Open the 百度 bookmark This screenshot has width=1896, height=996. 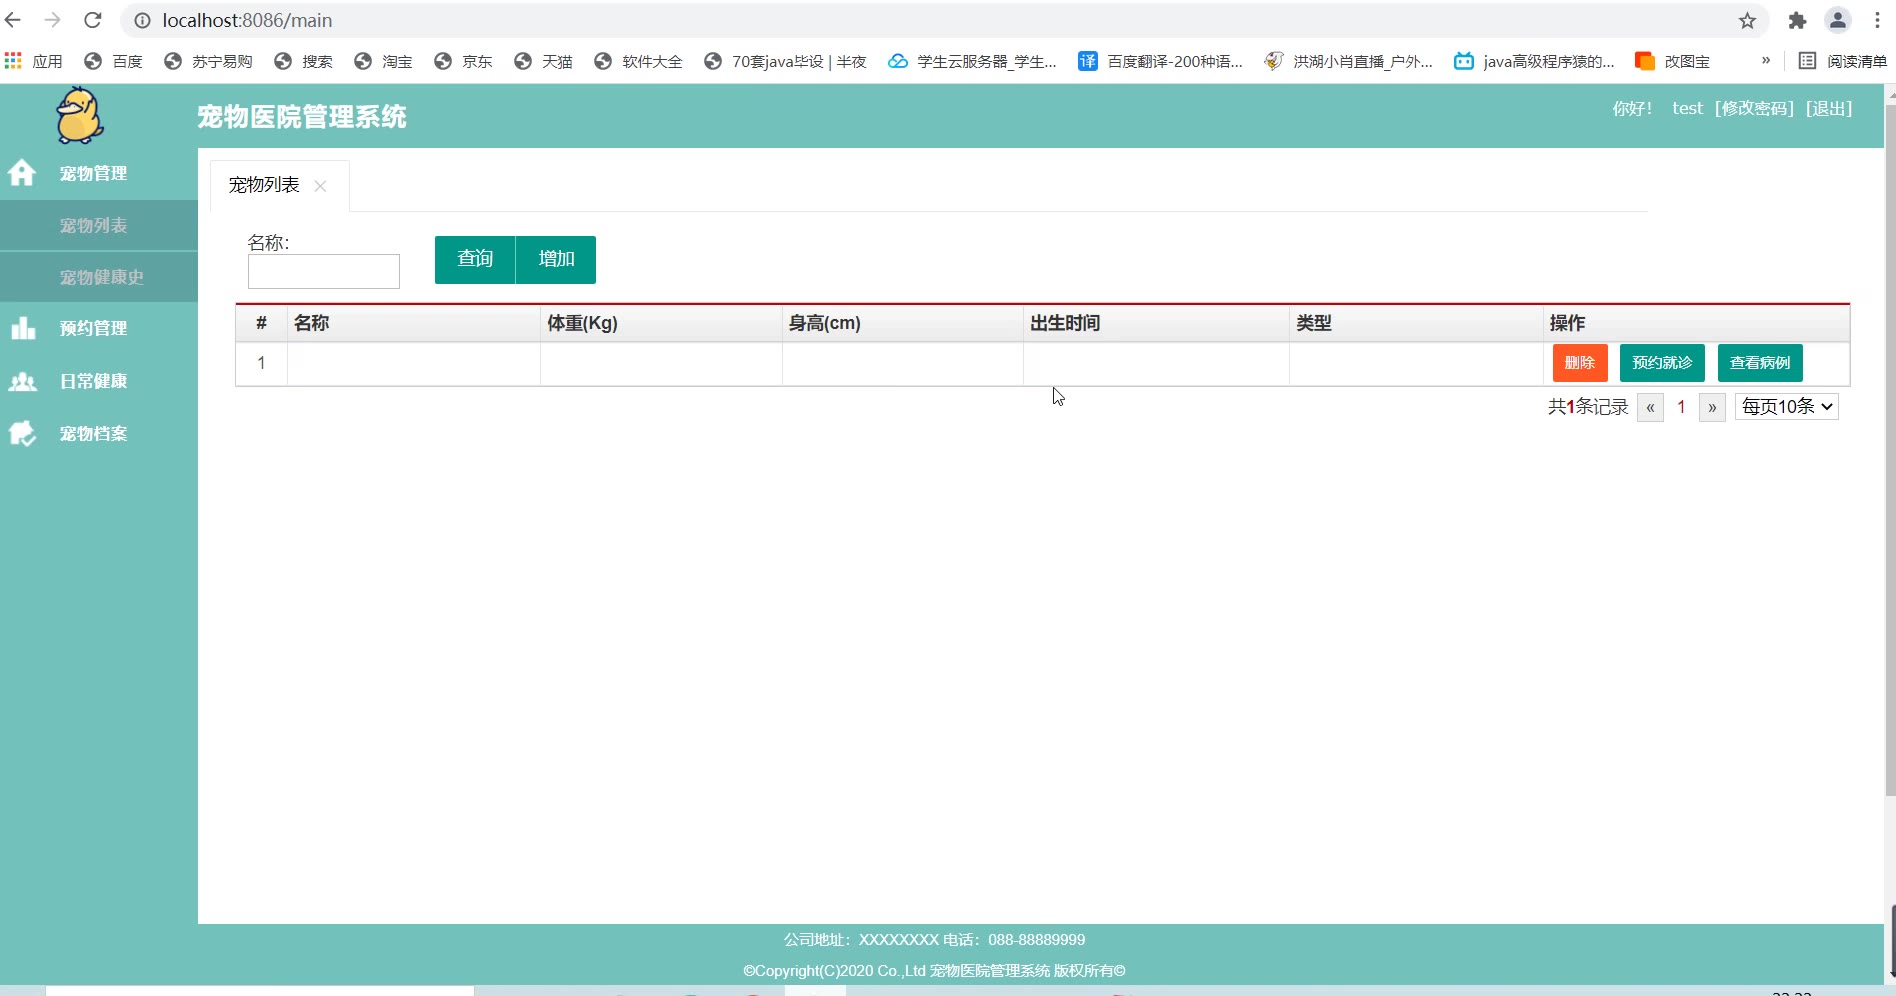coord(113,61)
